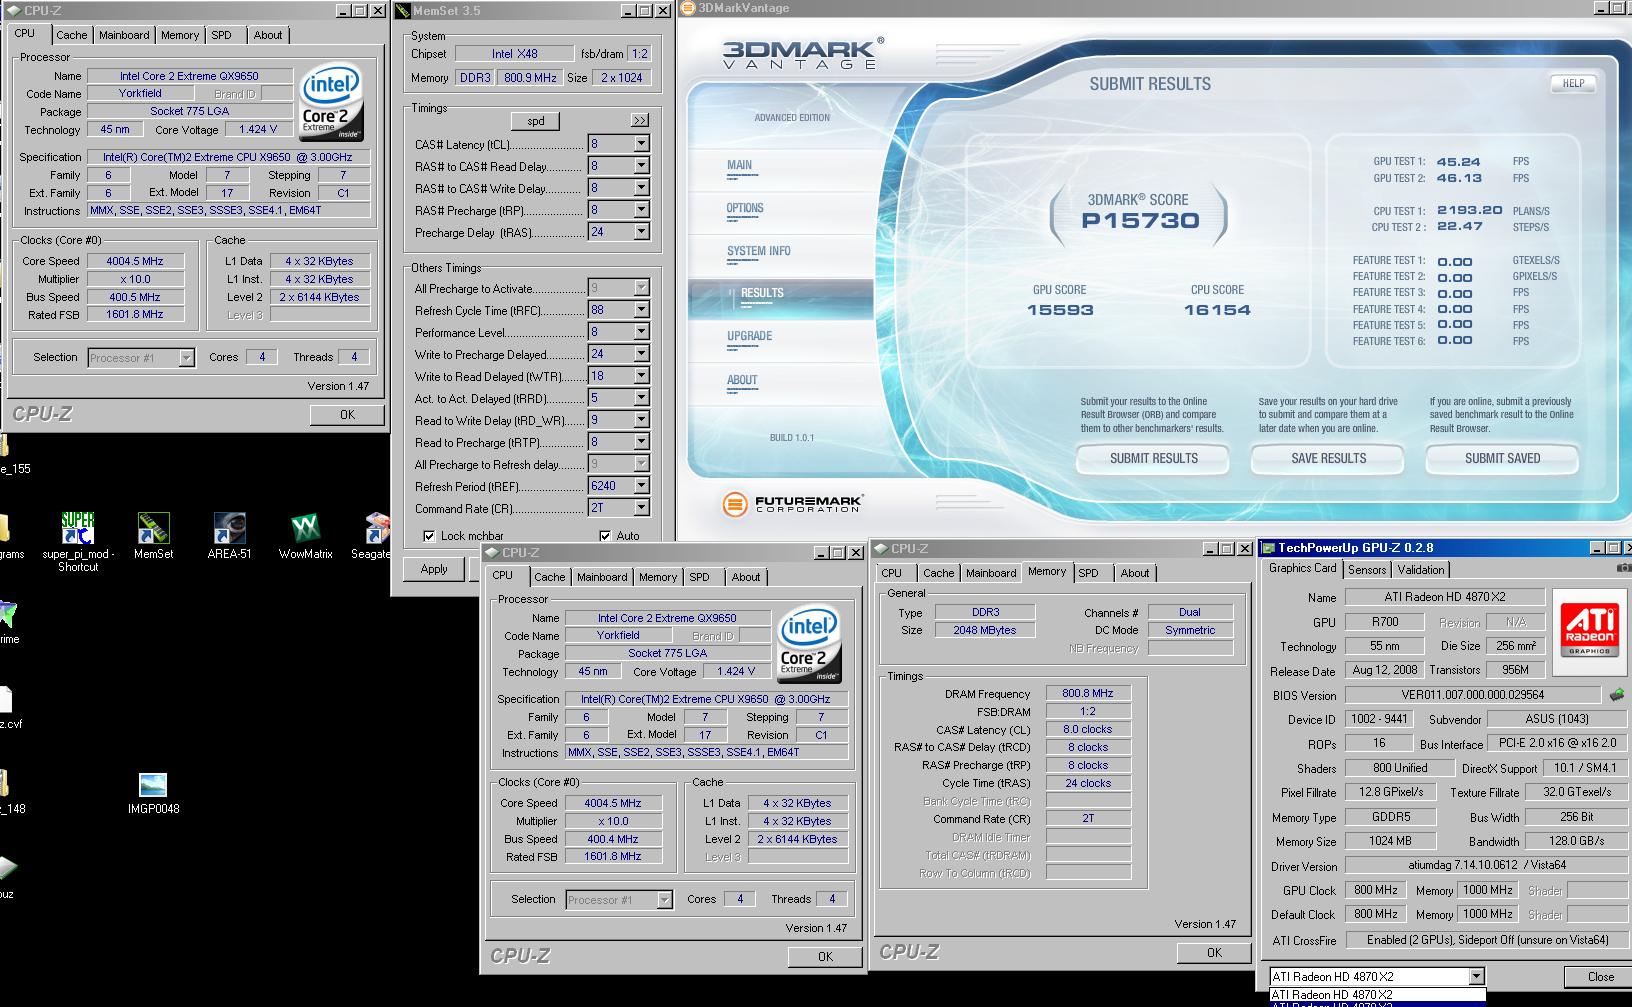Click the GPU-Z BIOS save chip icon
The height and width of the screenshot is (1007, 1632).
pyautogui.click(x=1617, y=694)
